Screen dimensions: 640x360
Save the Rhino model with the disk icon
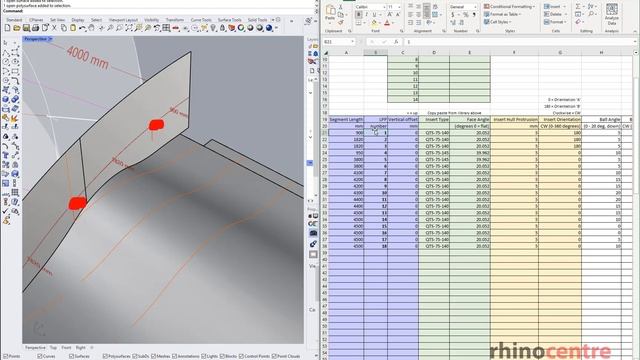click(x=26, y=28)
